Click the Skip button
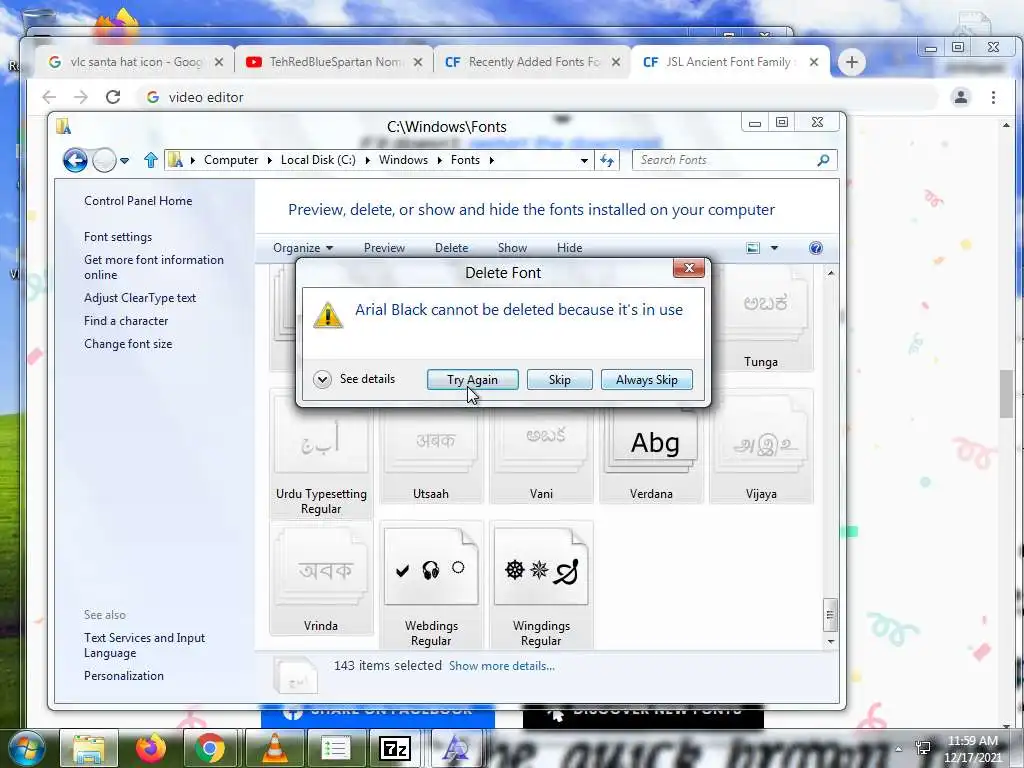The height and width of the screenshot is (768, 1024). pos(560,379)
